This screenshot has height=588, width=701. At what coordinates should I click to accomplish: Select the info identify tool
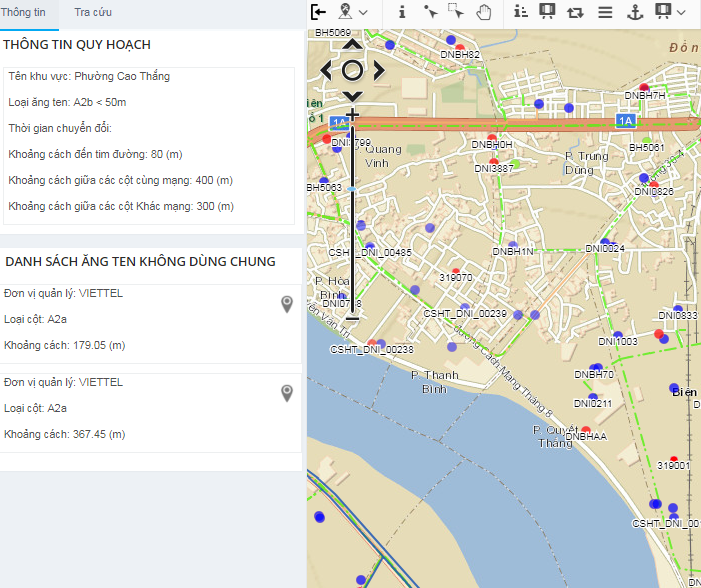click(402, 12)
